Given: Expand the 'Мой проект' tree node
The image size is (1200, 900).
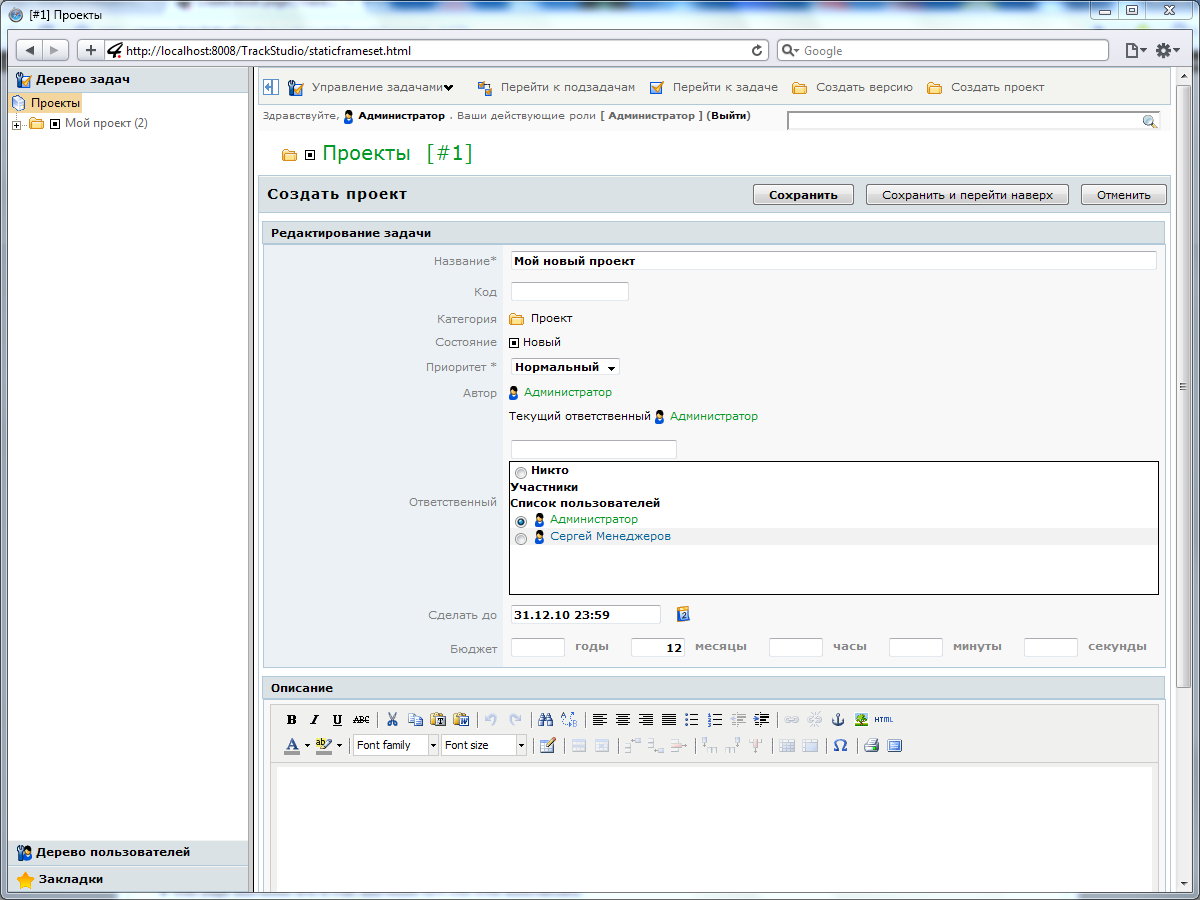Looking at the screenshot, I should click(16, 124).
